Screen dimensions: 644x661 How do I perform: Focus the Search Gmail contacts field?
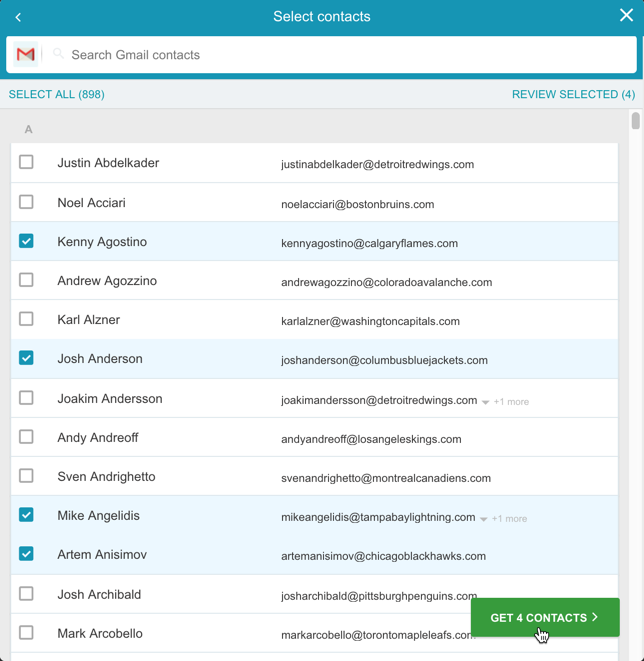pyautogui.click(x=321, y=55)
